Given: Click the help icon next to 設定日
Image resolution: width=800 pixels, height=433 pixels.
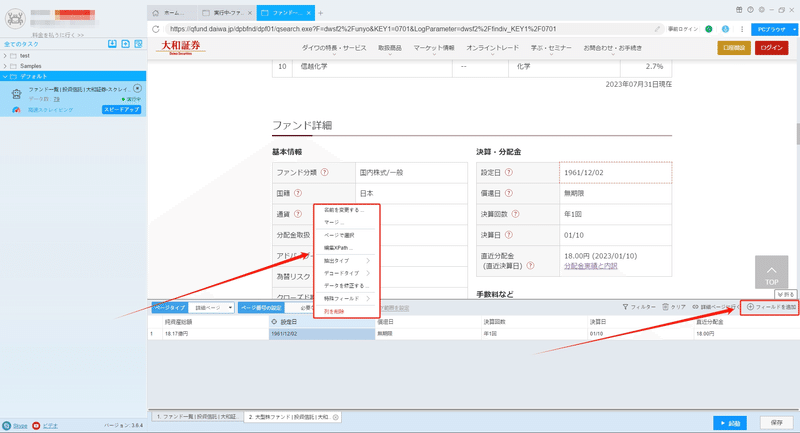Looking at the screenshot, I should 509,172.
